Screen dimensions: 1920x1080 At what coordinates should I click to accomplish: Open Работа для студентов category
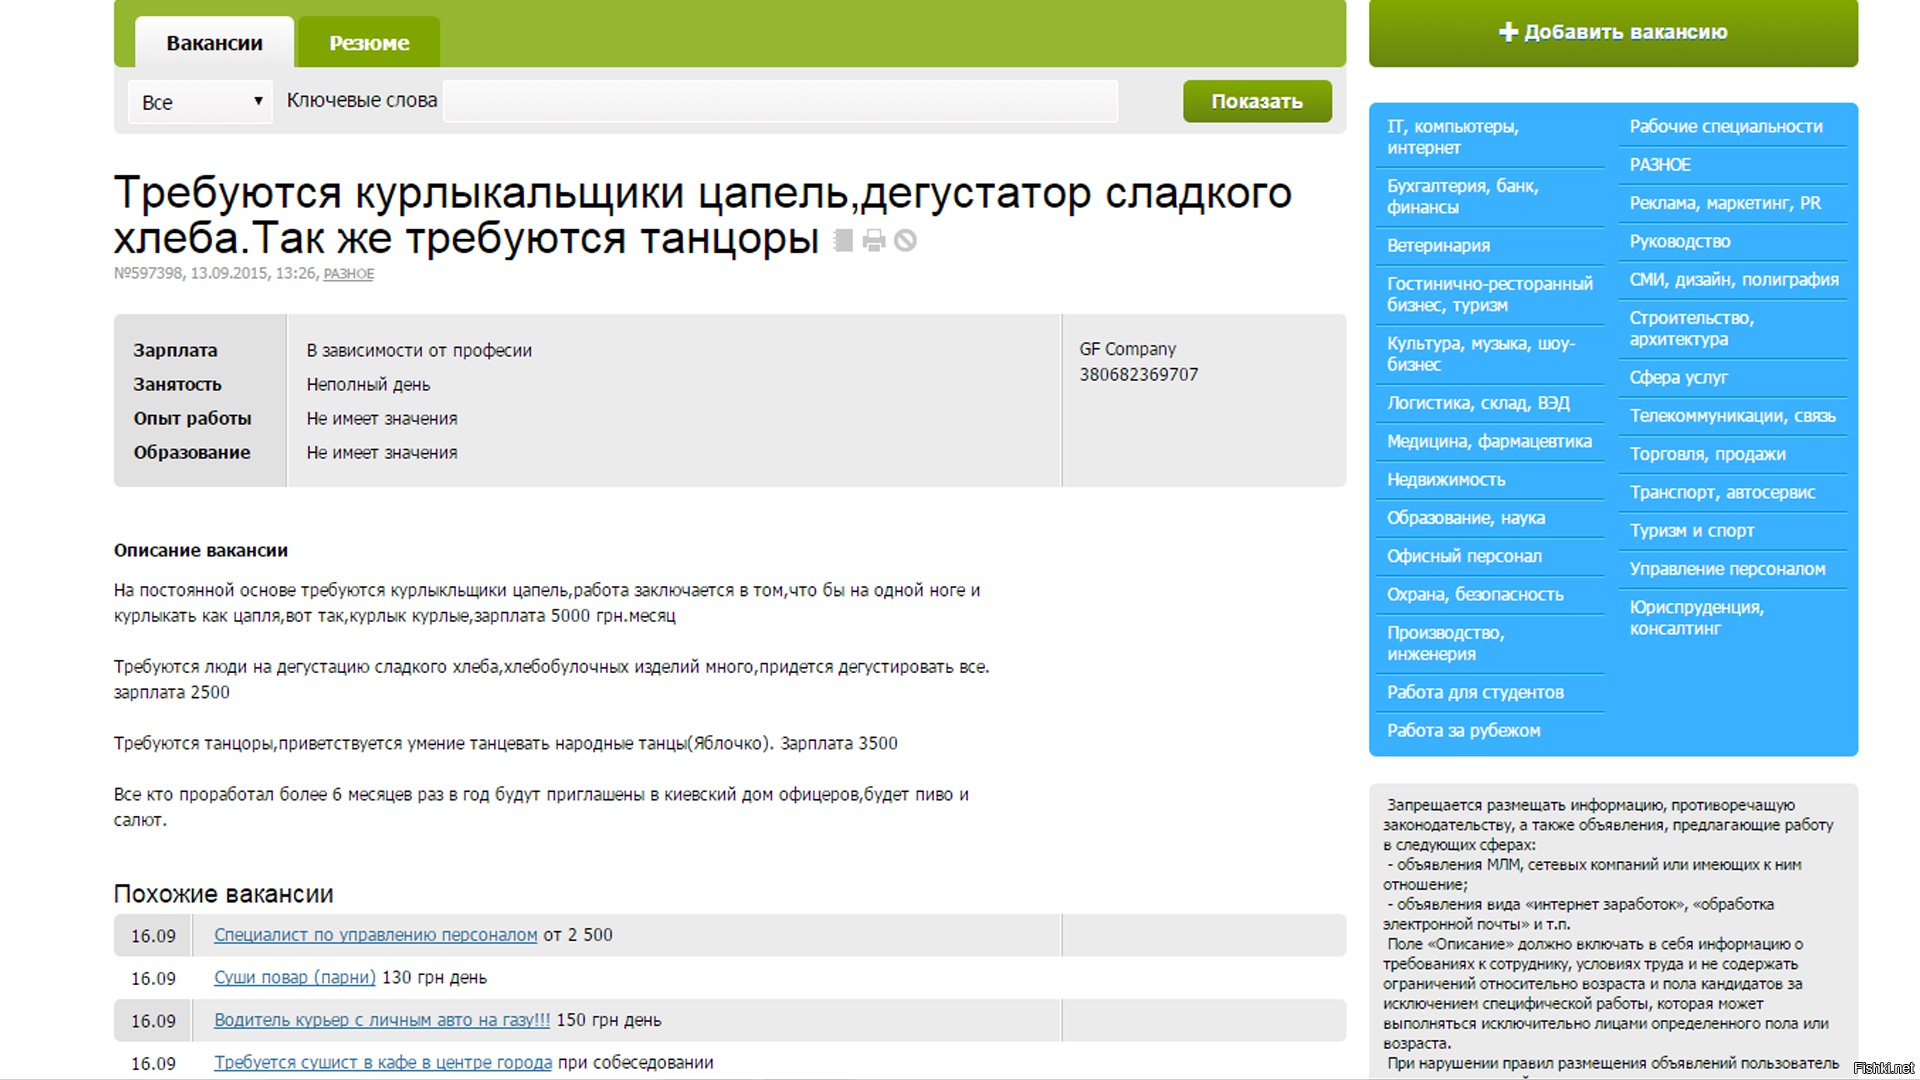[1475, 692]
